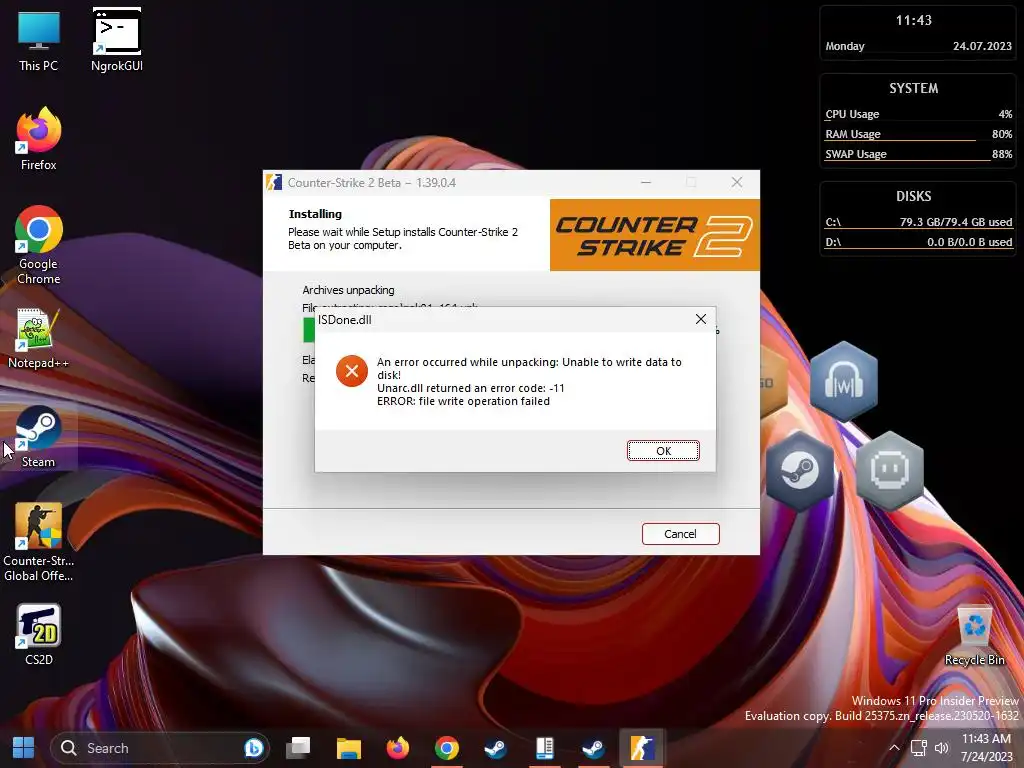1024x768 pixels.
Task: Click the installer title bar setup icon
Action: [x=274, y=182]
